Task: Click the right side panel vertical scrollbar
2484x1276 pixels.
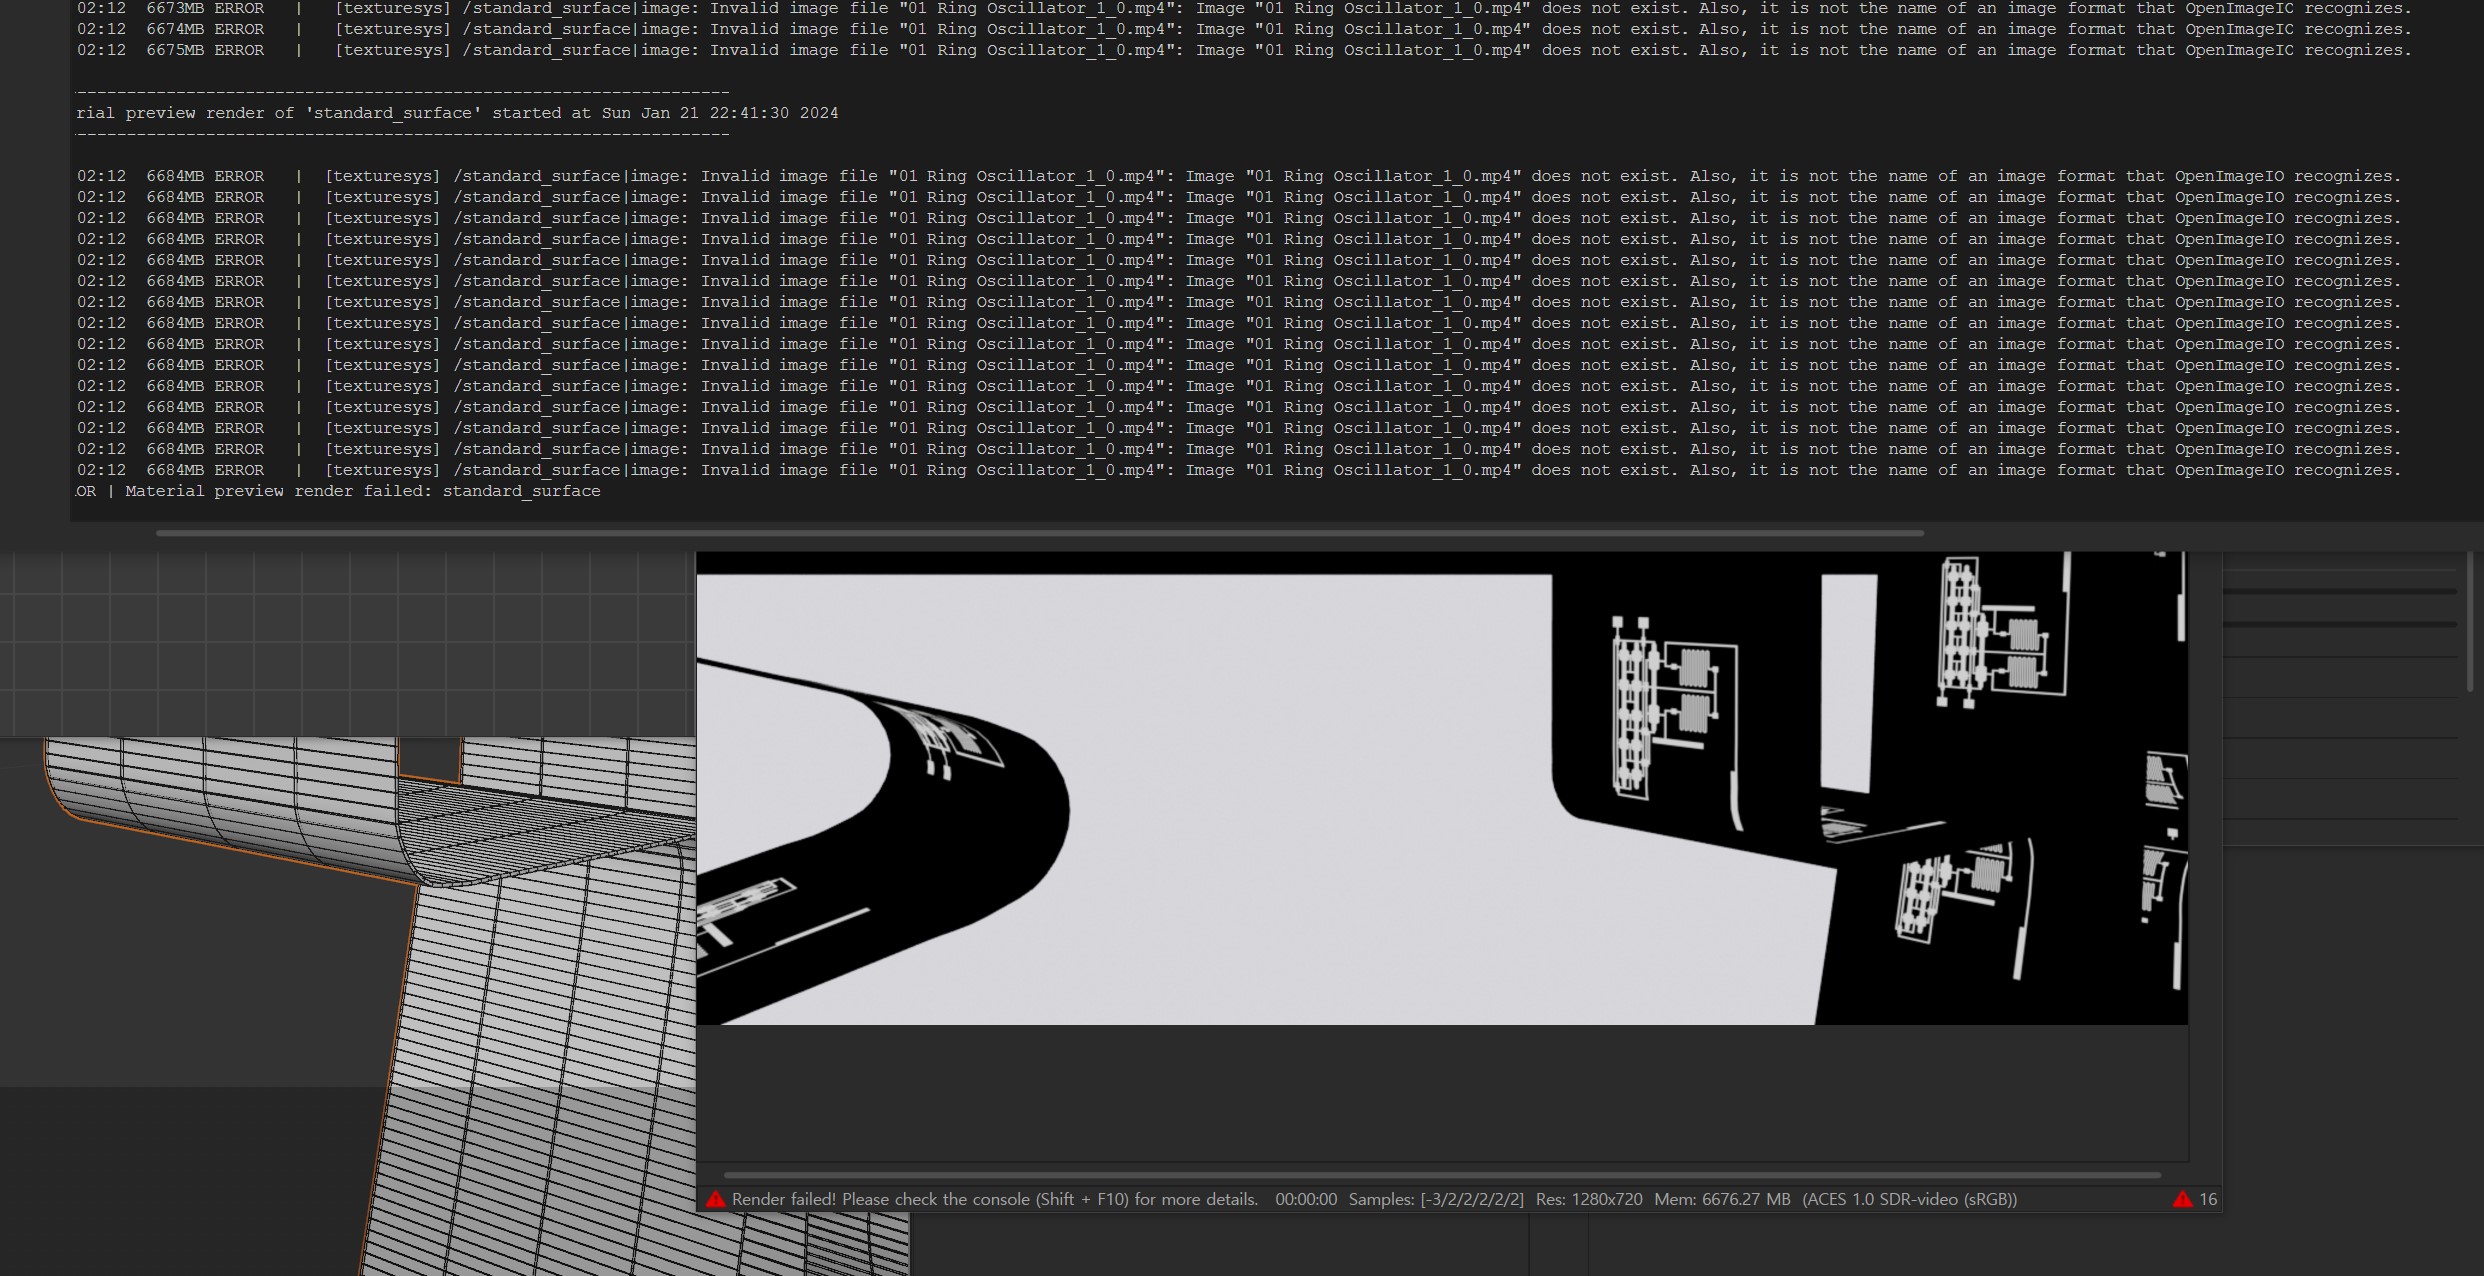Action: (2469, 620)
